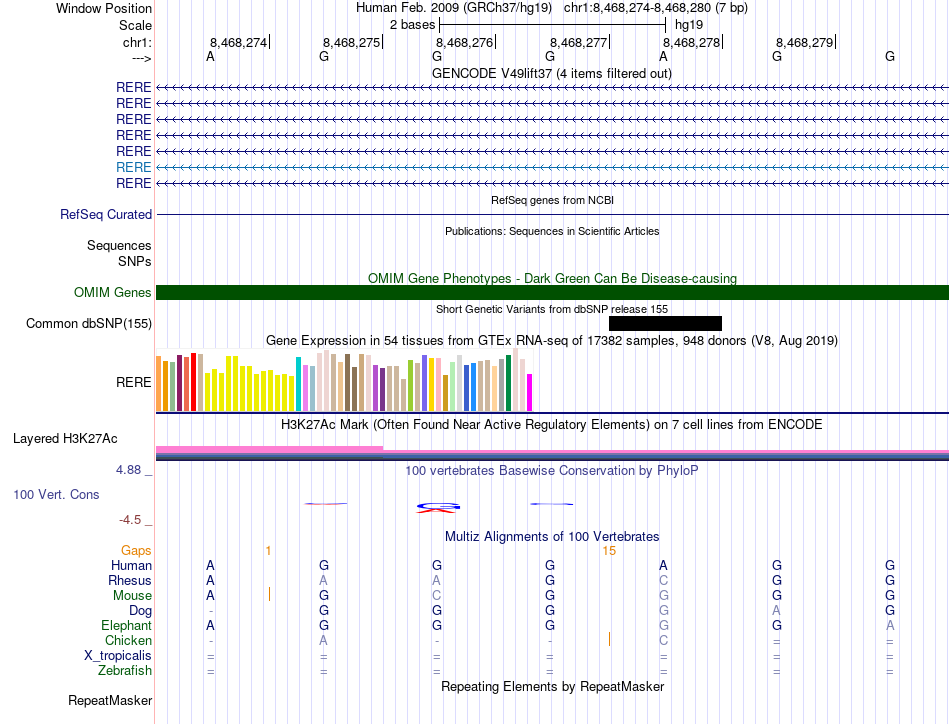Click the orange insertion mark in Chicken row
Viewport: 950px width, 724px height.
(x=609, y=639)
